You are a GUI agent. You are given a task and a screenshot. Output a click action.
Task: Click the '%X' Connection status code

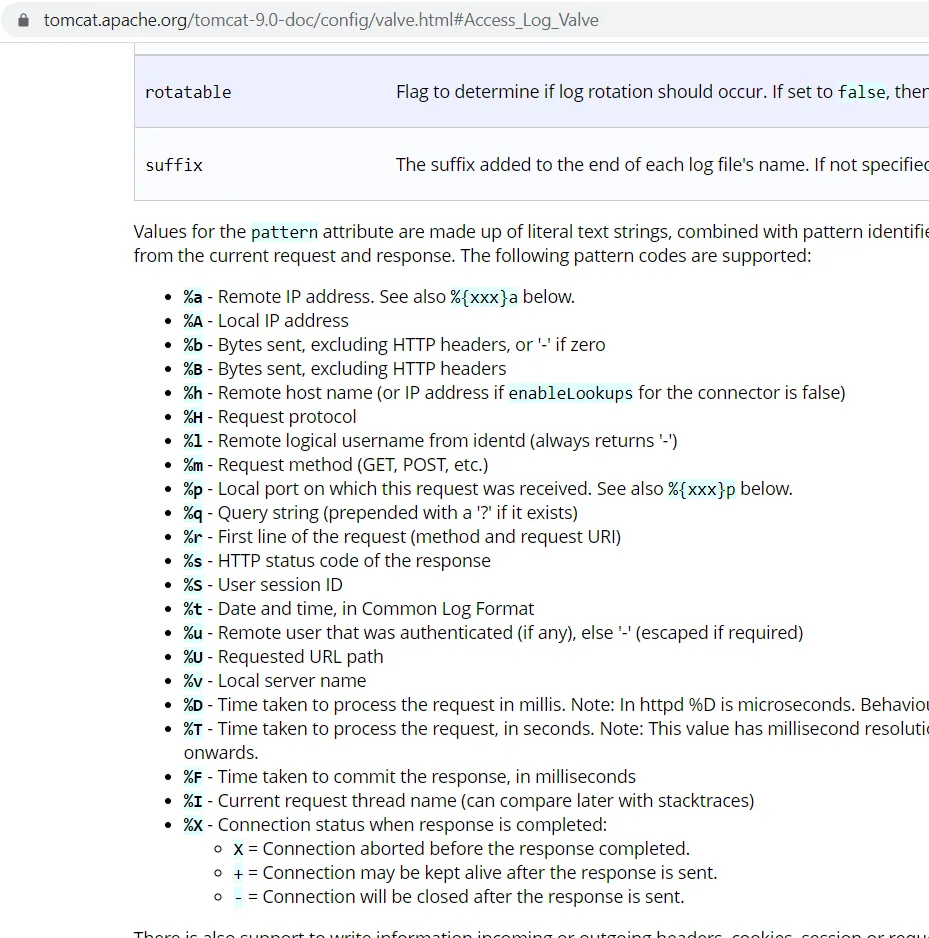point(193,825)
